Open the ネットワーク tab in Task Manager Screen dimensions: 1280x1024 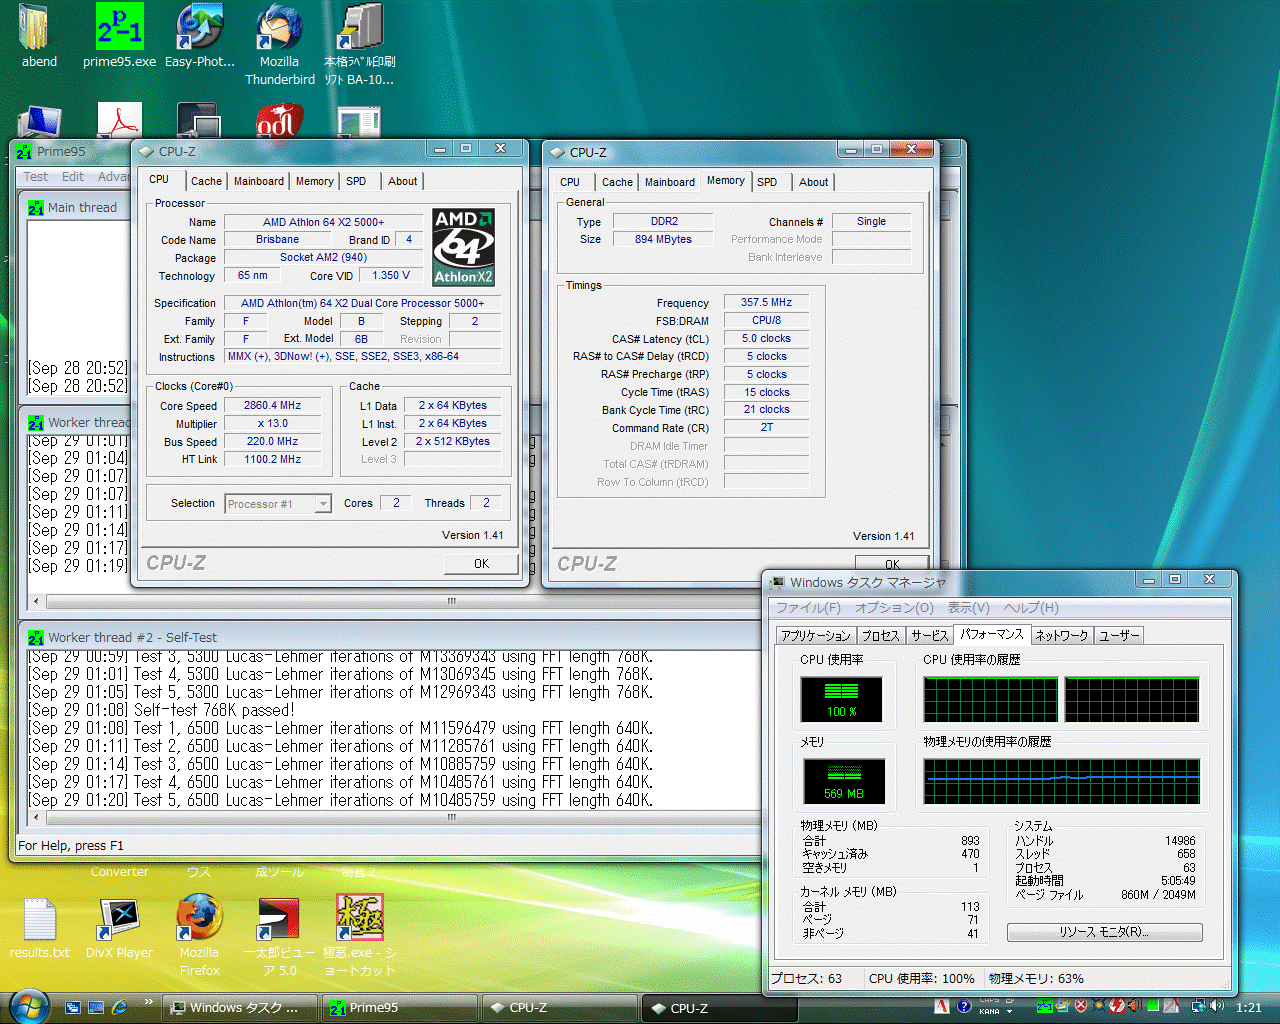pyautogui.click(x=1061, y=636)
